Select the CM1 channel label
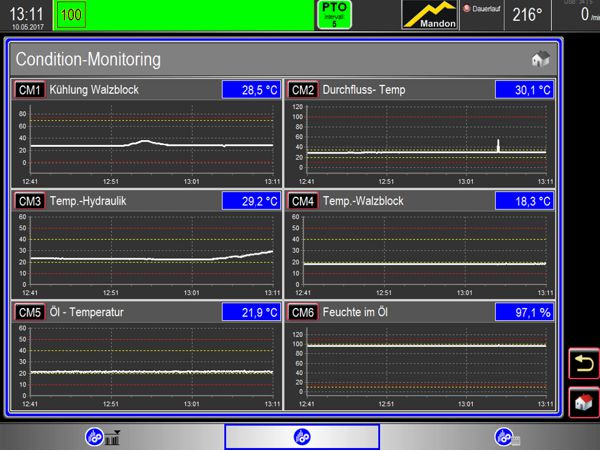 coord(29,90)
